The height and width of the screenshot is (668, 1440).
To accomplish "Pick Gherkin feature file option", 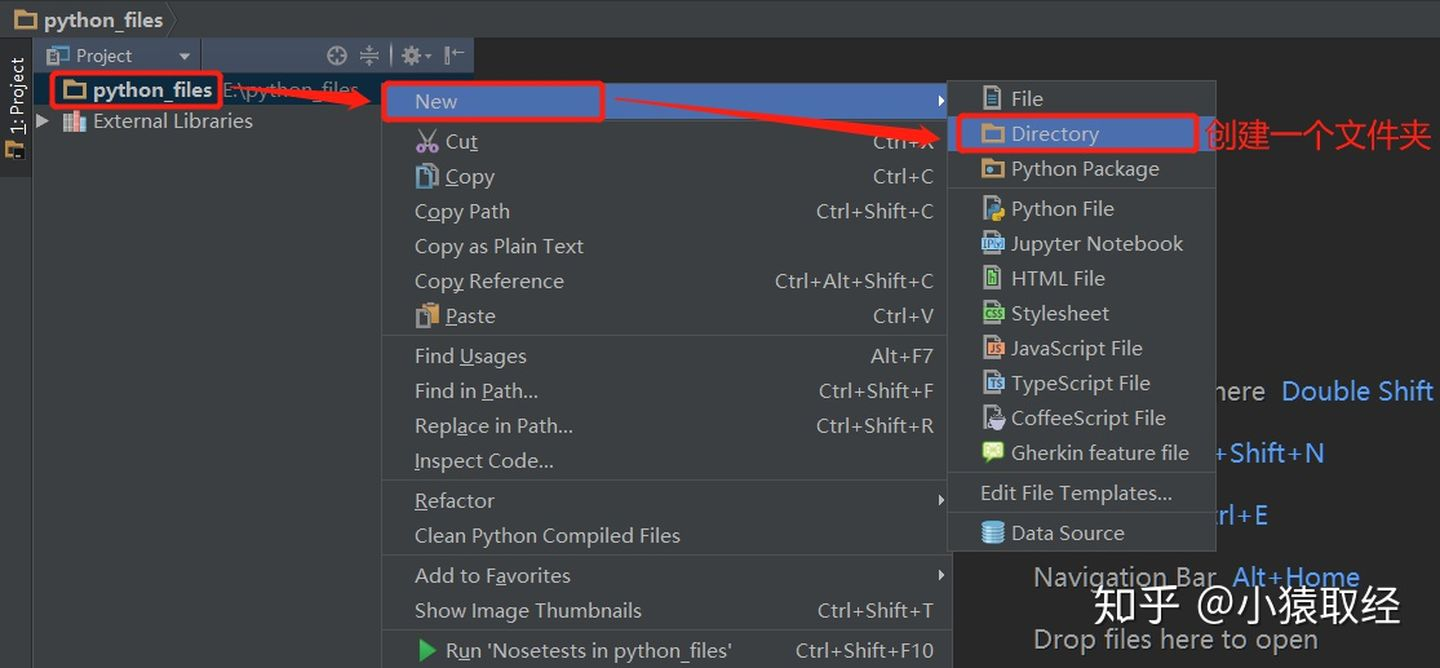I will point(1099,453).
